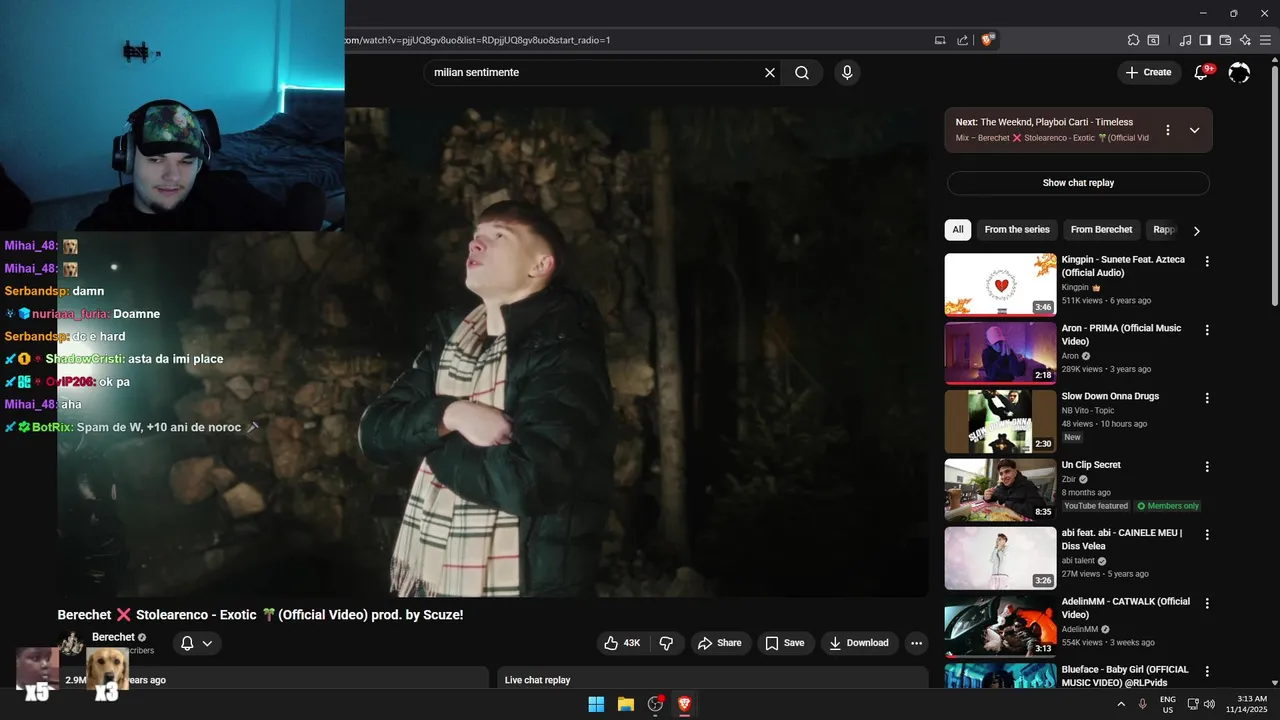Click the Brave browser taskbar icon
Screen dimensions: 1280x720
685,704
